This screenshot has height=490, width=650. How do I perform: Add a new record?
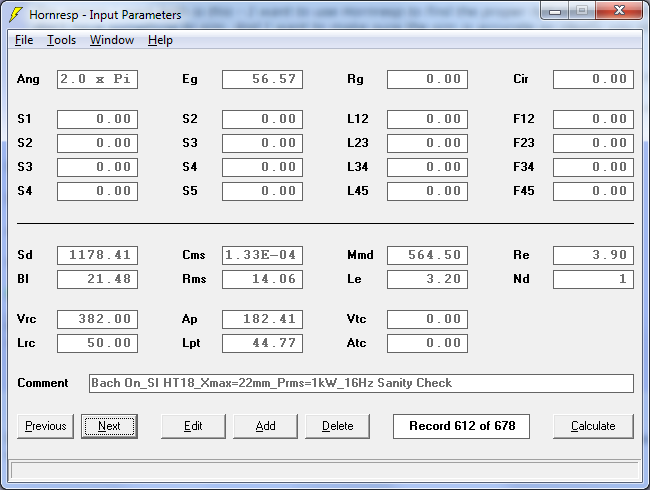pos(265,426)
